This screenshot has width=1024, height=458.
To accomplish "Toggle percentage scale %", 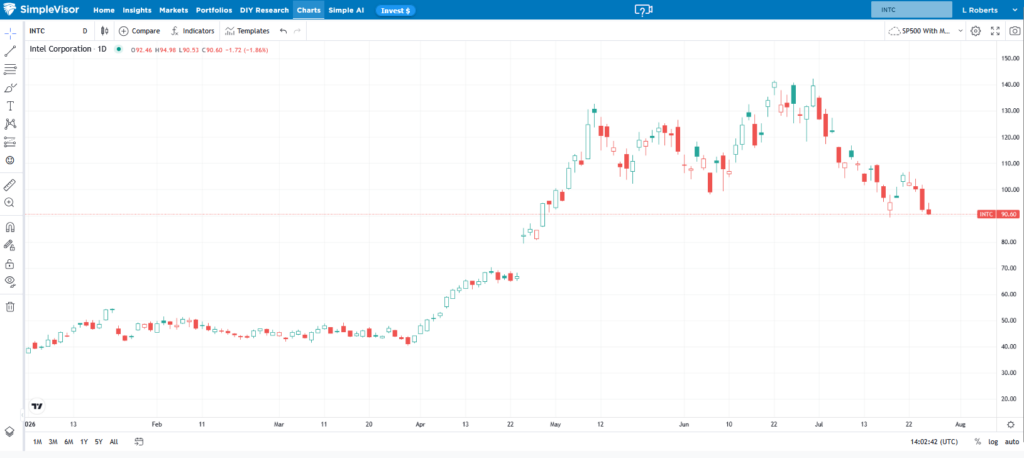I will 978,442.
